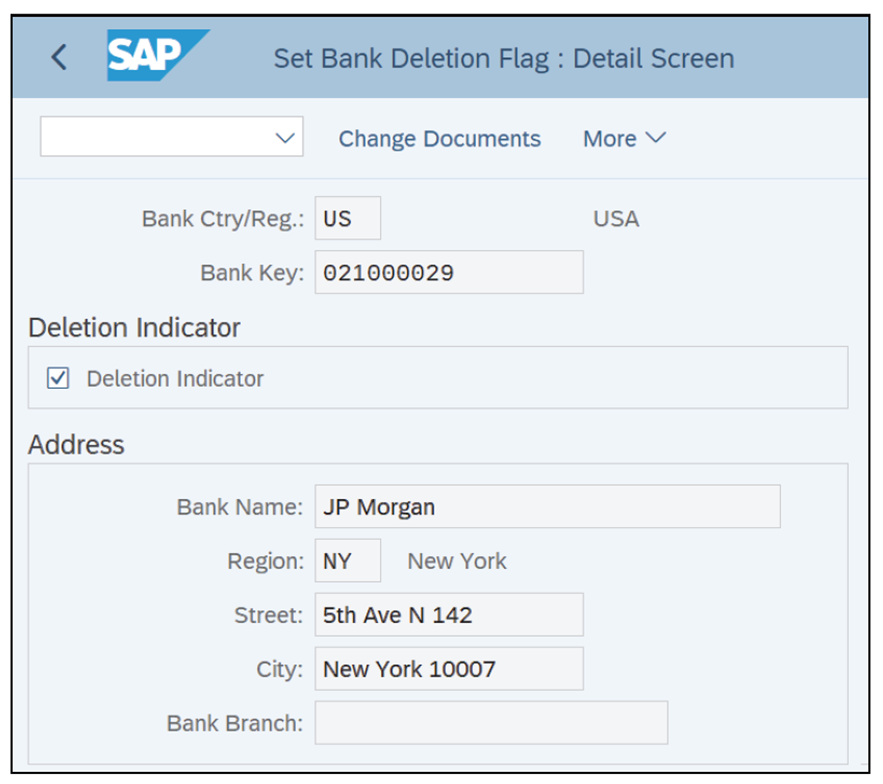Select the empty Bank Branch field
Screen dimensions: 883x784
pyautogui.click(x=490, y=722)
